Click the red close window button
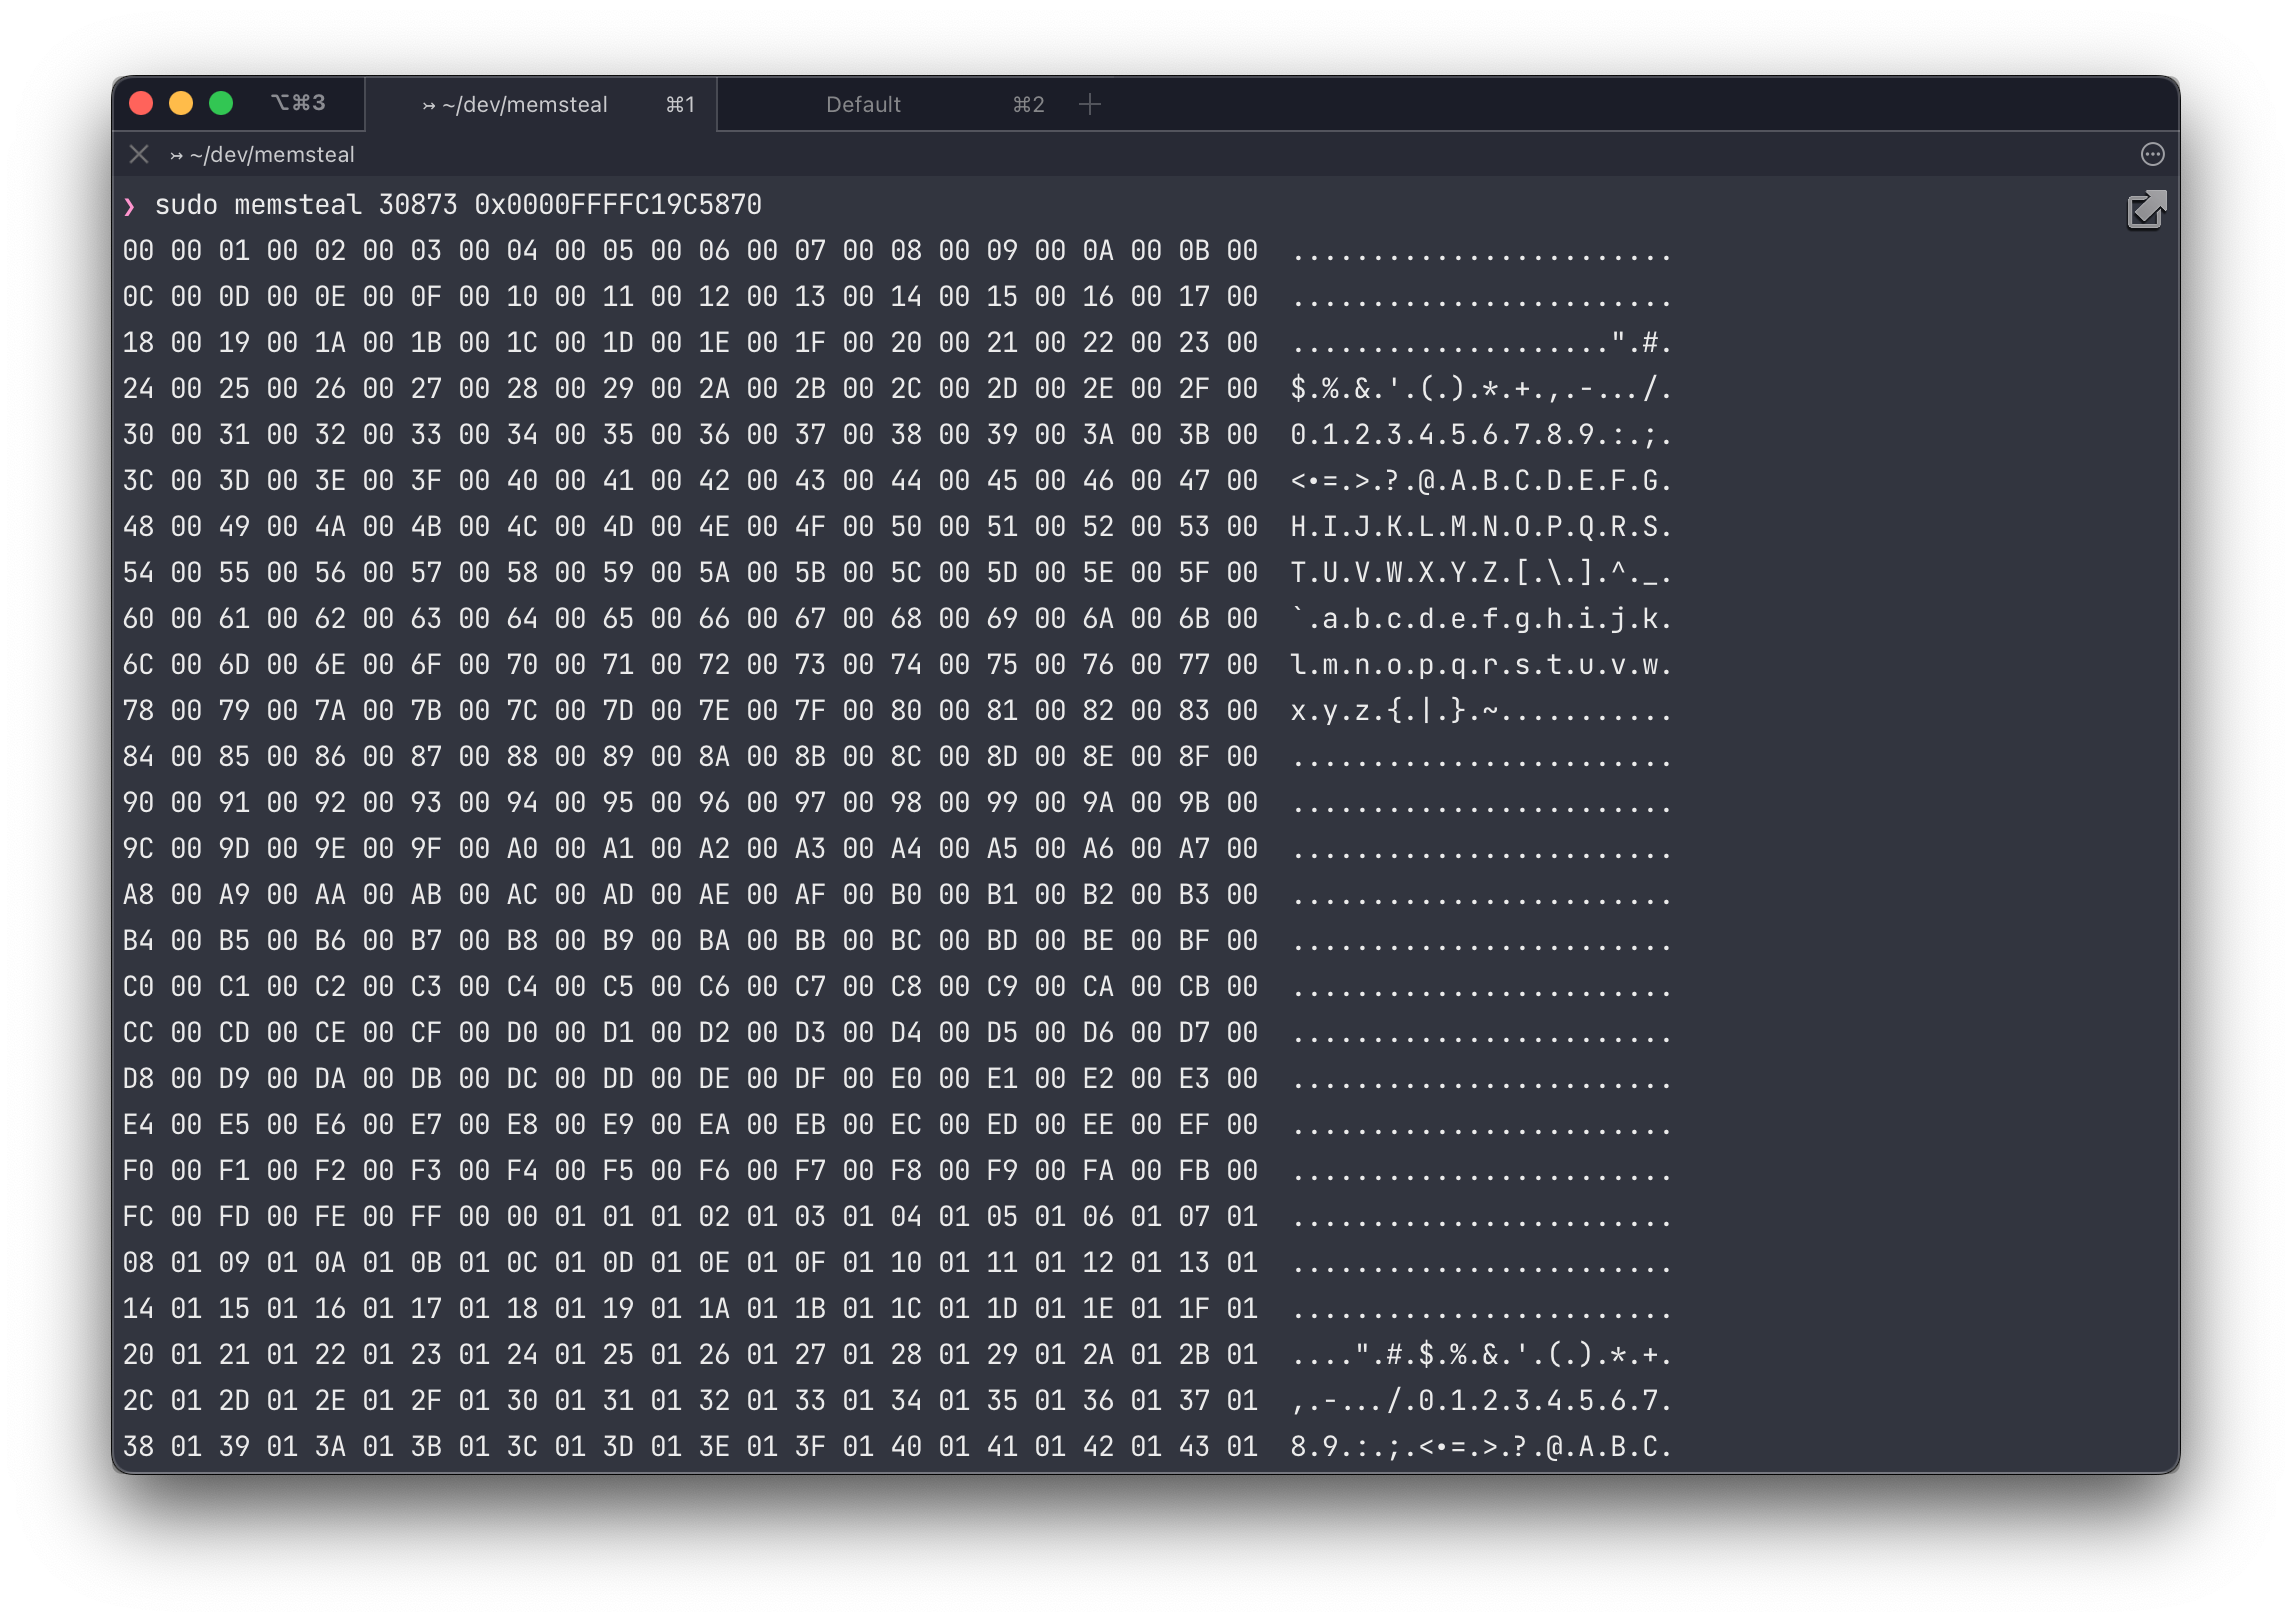 tap(141, 103)
